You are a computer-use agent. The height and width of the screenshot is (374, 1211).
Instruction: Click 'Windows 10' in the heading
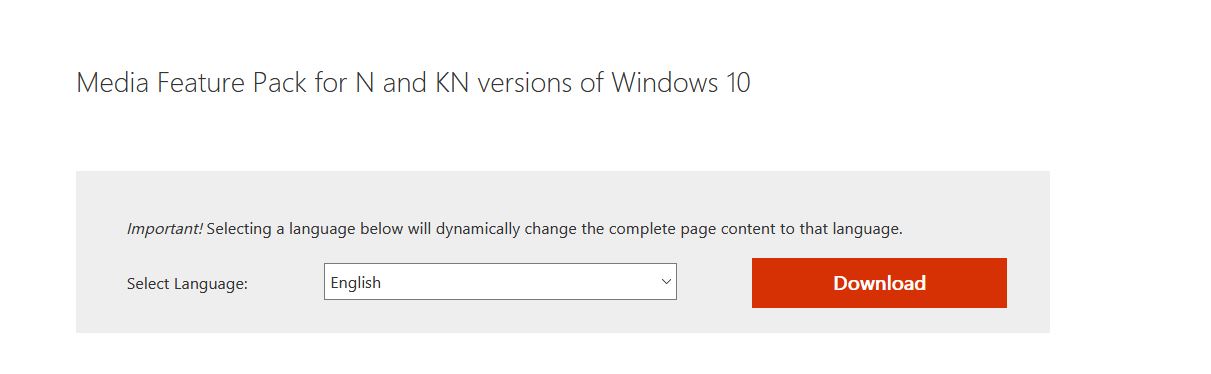click(681, 82)
